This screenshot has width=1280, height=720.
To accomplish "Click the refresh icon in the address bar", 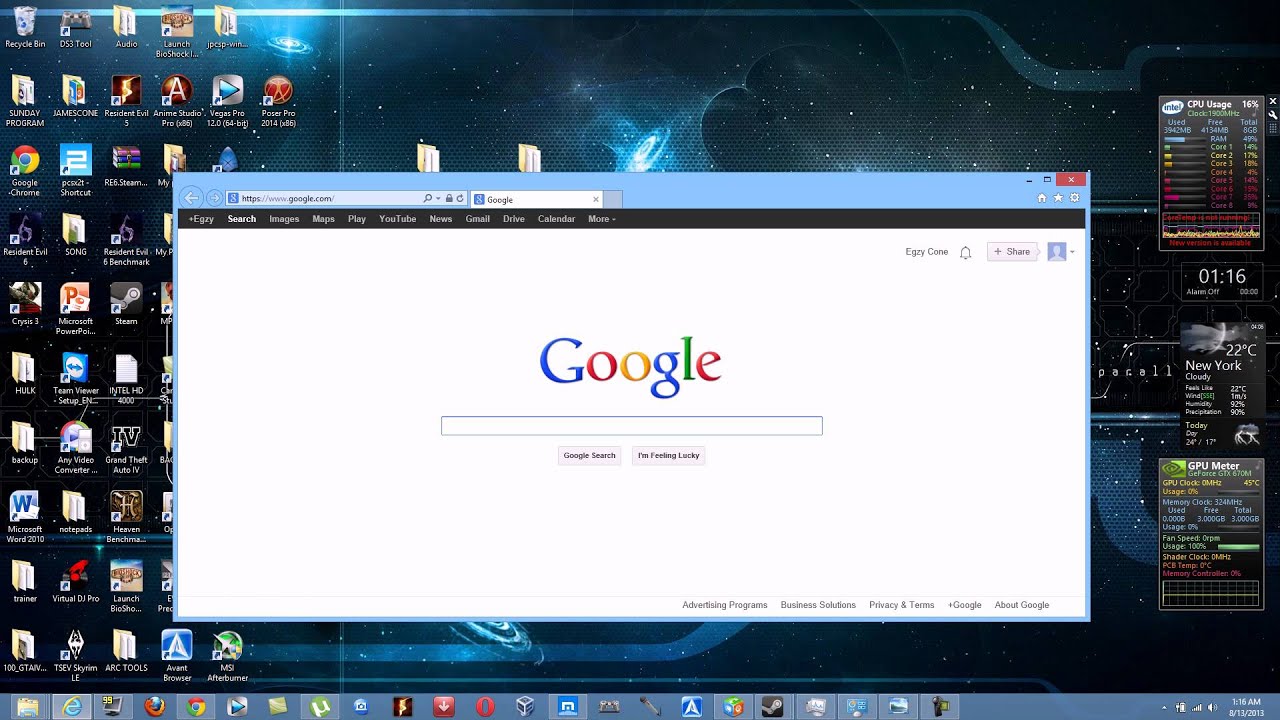I will point(460,198).
